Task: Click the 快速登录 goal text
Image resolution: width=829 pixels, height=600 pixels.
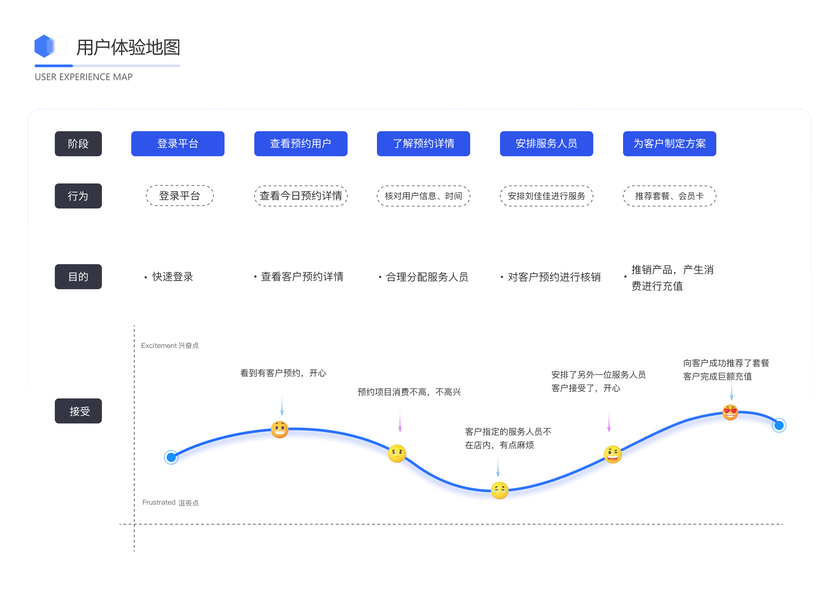Action: pyautogui.click(x=172, y=276)
